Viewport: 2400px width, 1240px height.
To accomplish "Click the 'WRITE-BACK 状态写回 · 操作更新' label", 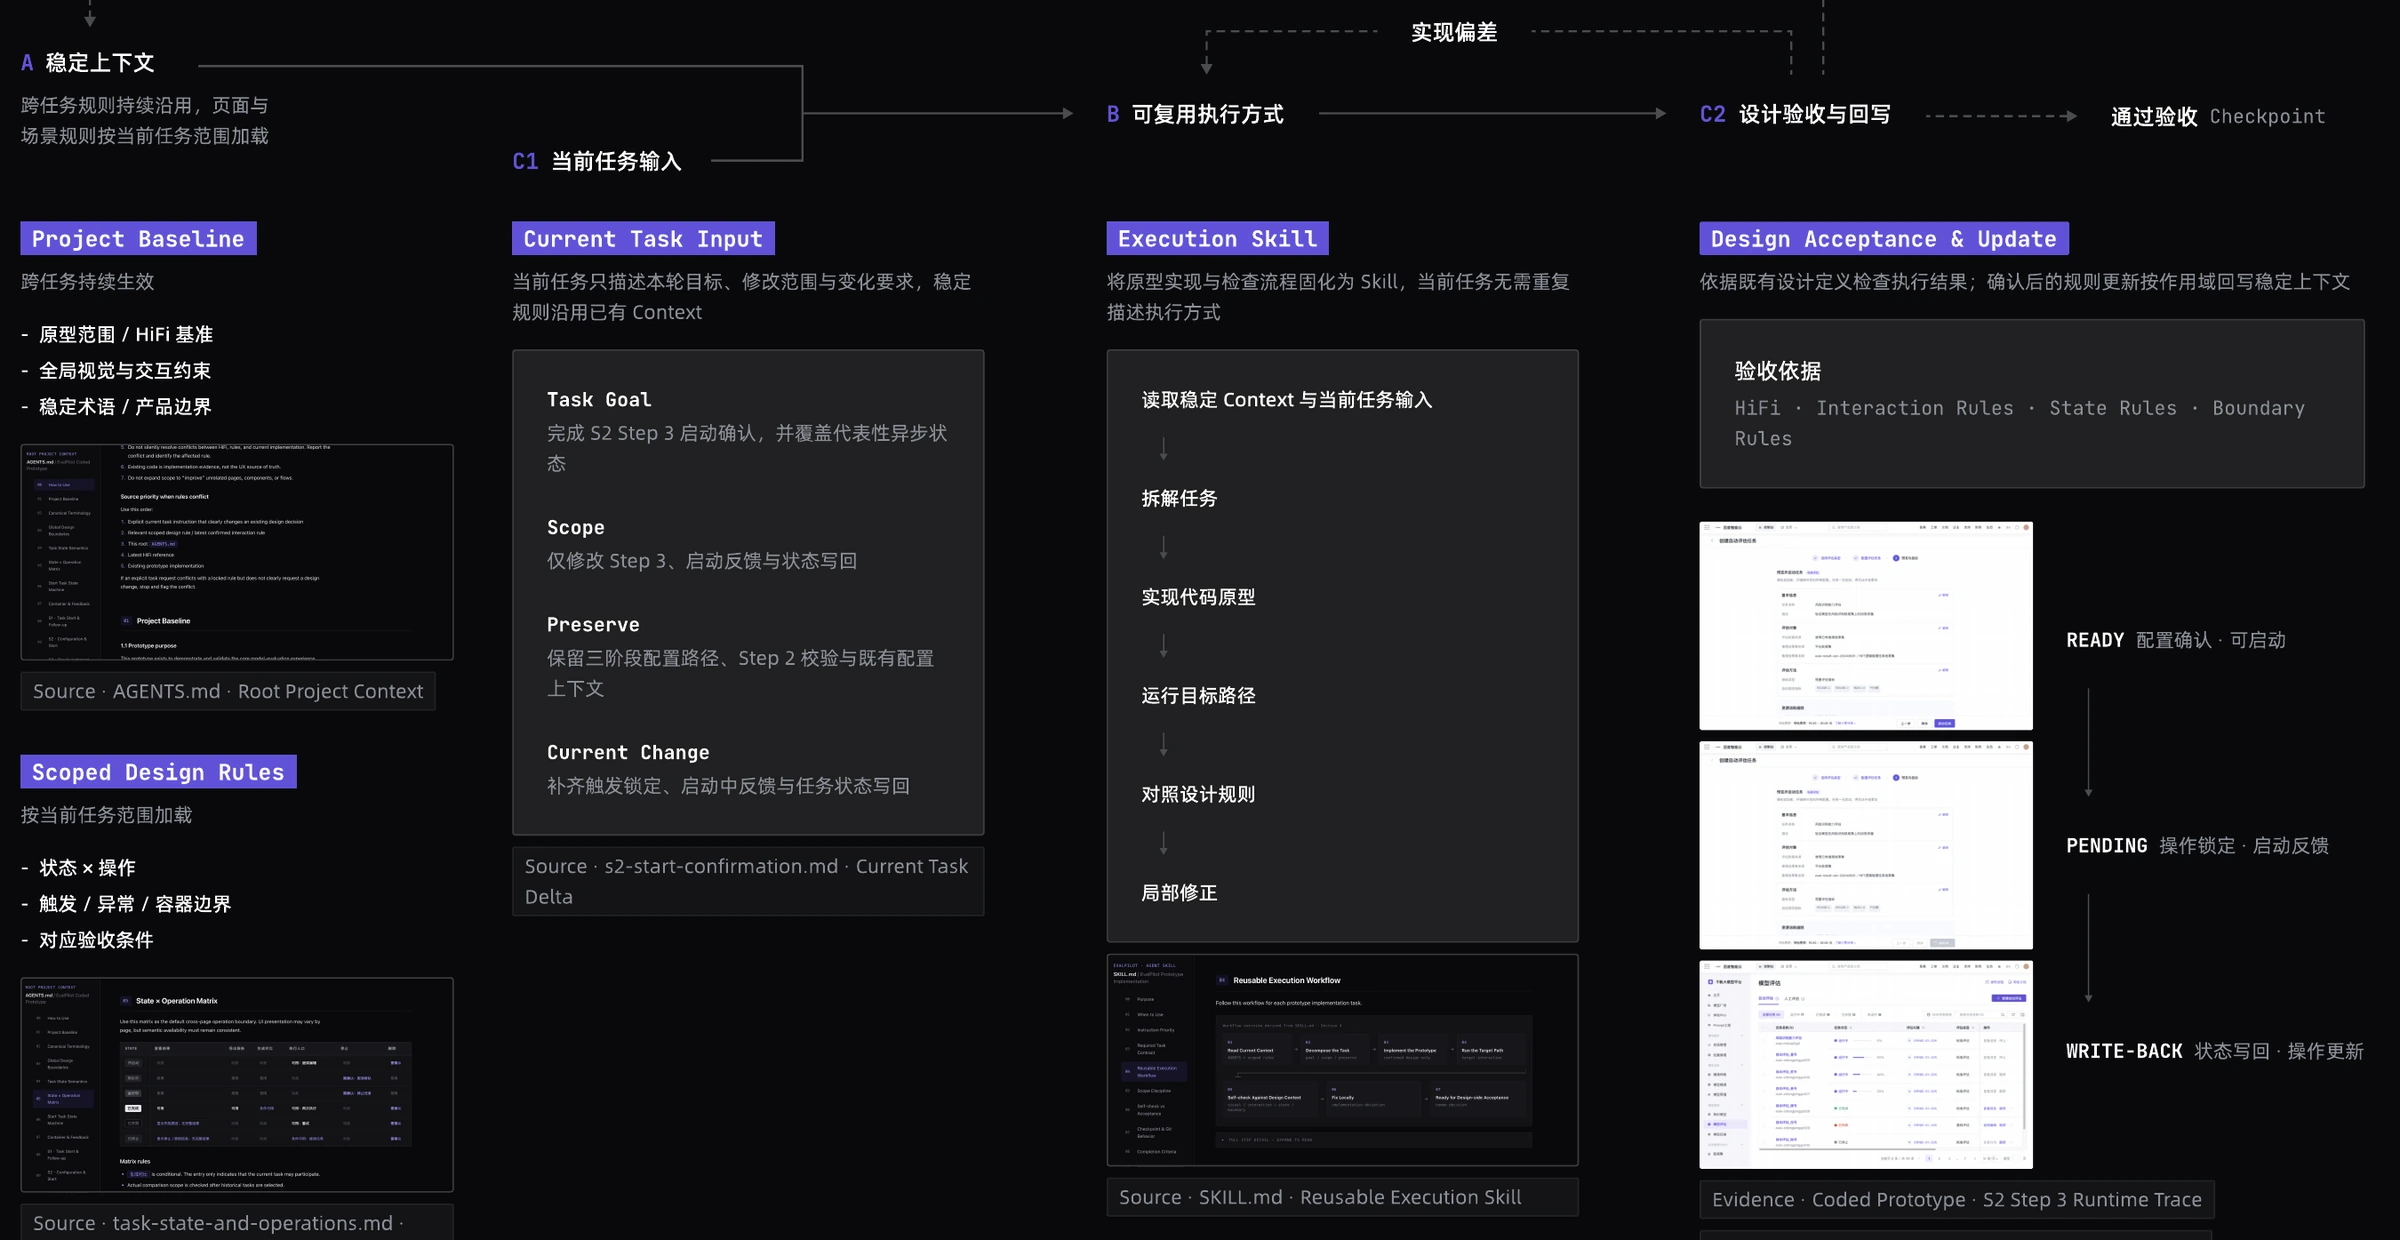I will [2215, 1051].
